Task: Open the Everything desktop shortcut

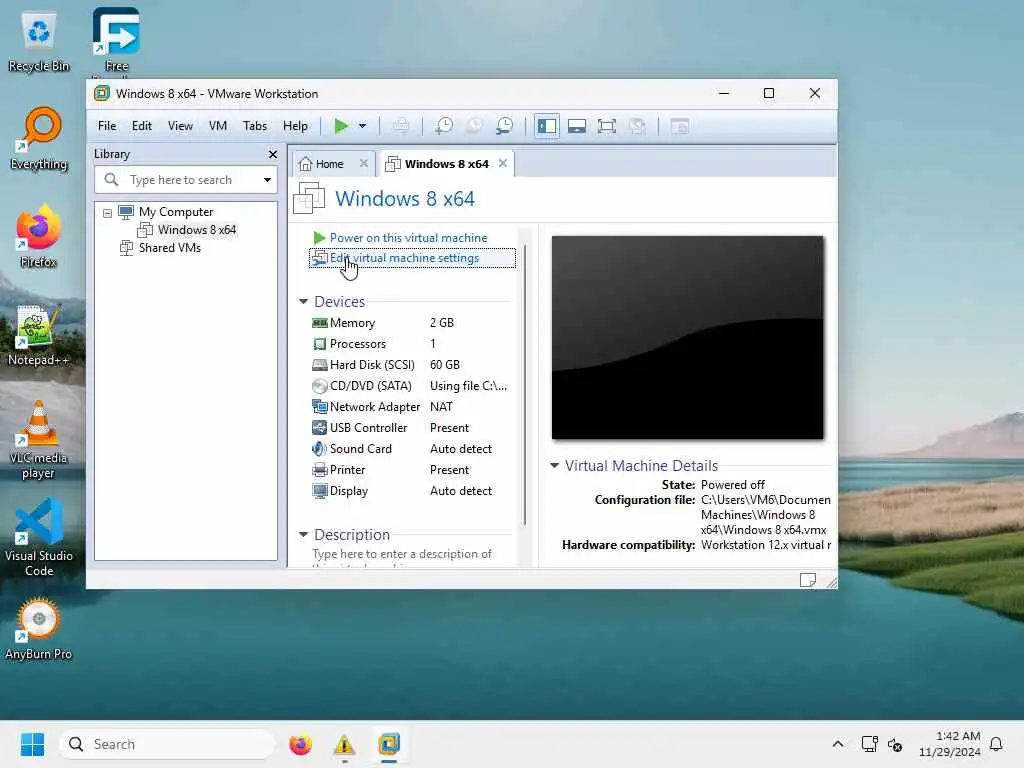Action: click(x=39, y=139)
